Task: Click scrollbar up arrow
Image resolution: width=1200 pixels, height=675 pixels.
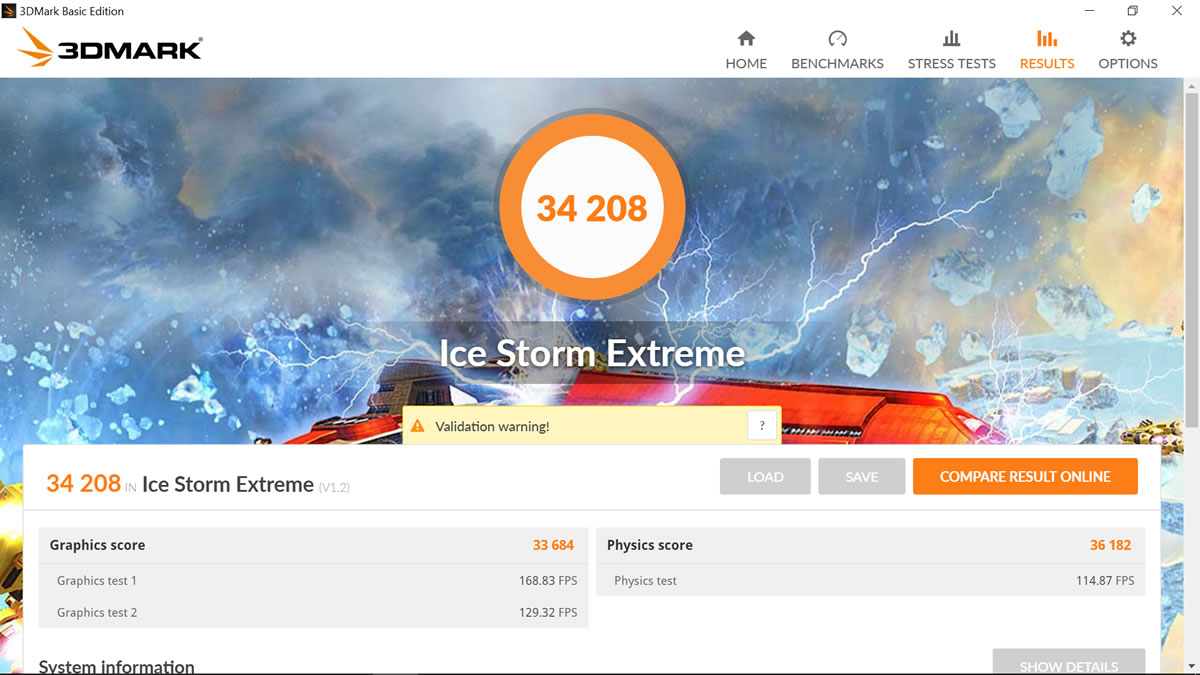Action: click(x=1191, y=85)
